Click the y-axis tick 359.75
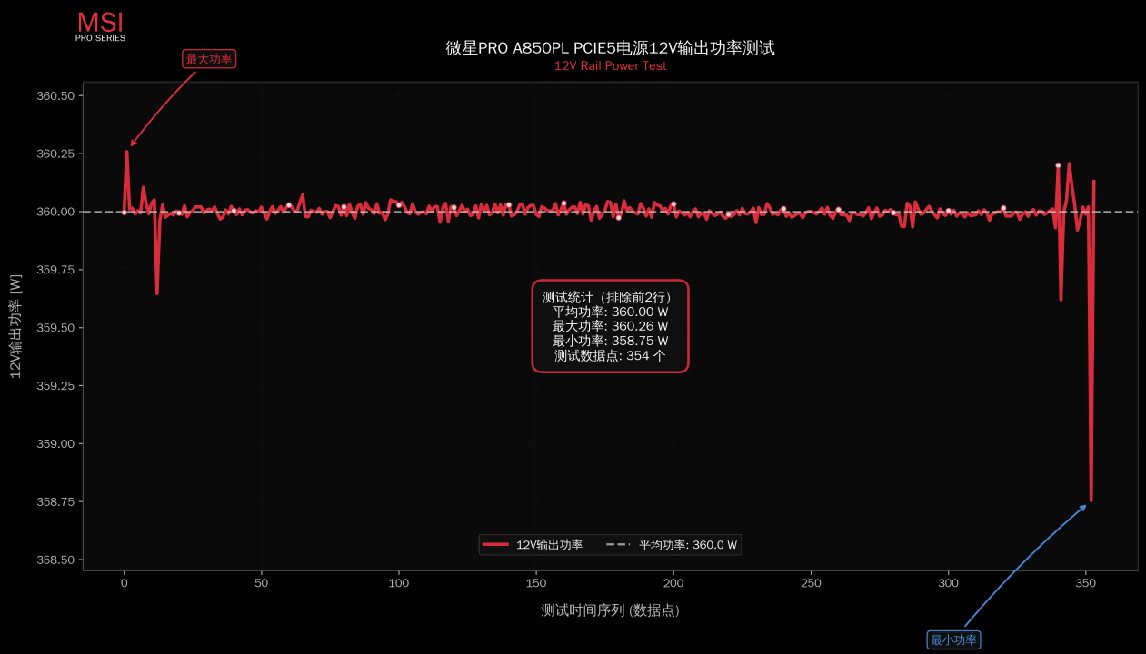Viewport: 1146px width, 654px height. [x=56, y=270]
